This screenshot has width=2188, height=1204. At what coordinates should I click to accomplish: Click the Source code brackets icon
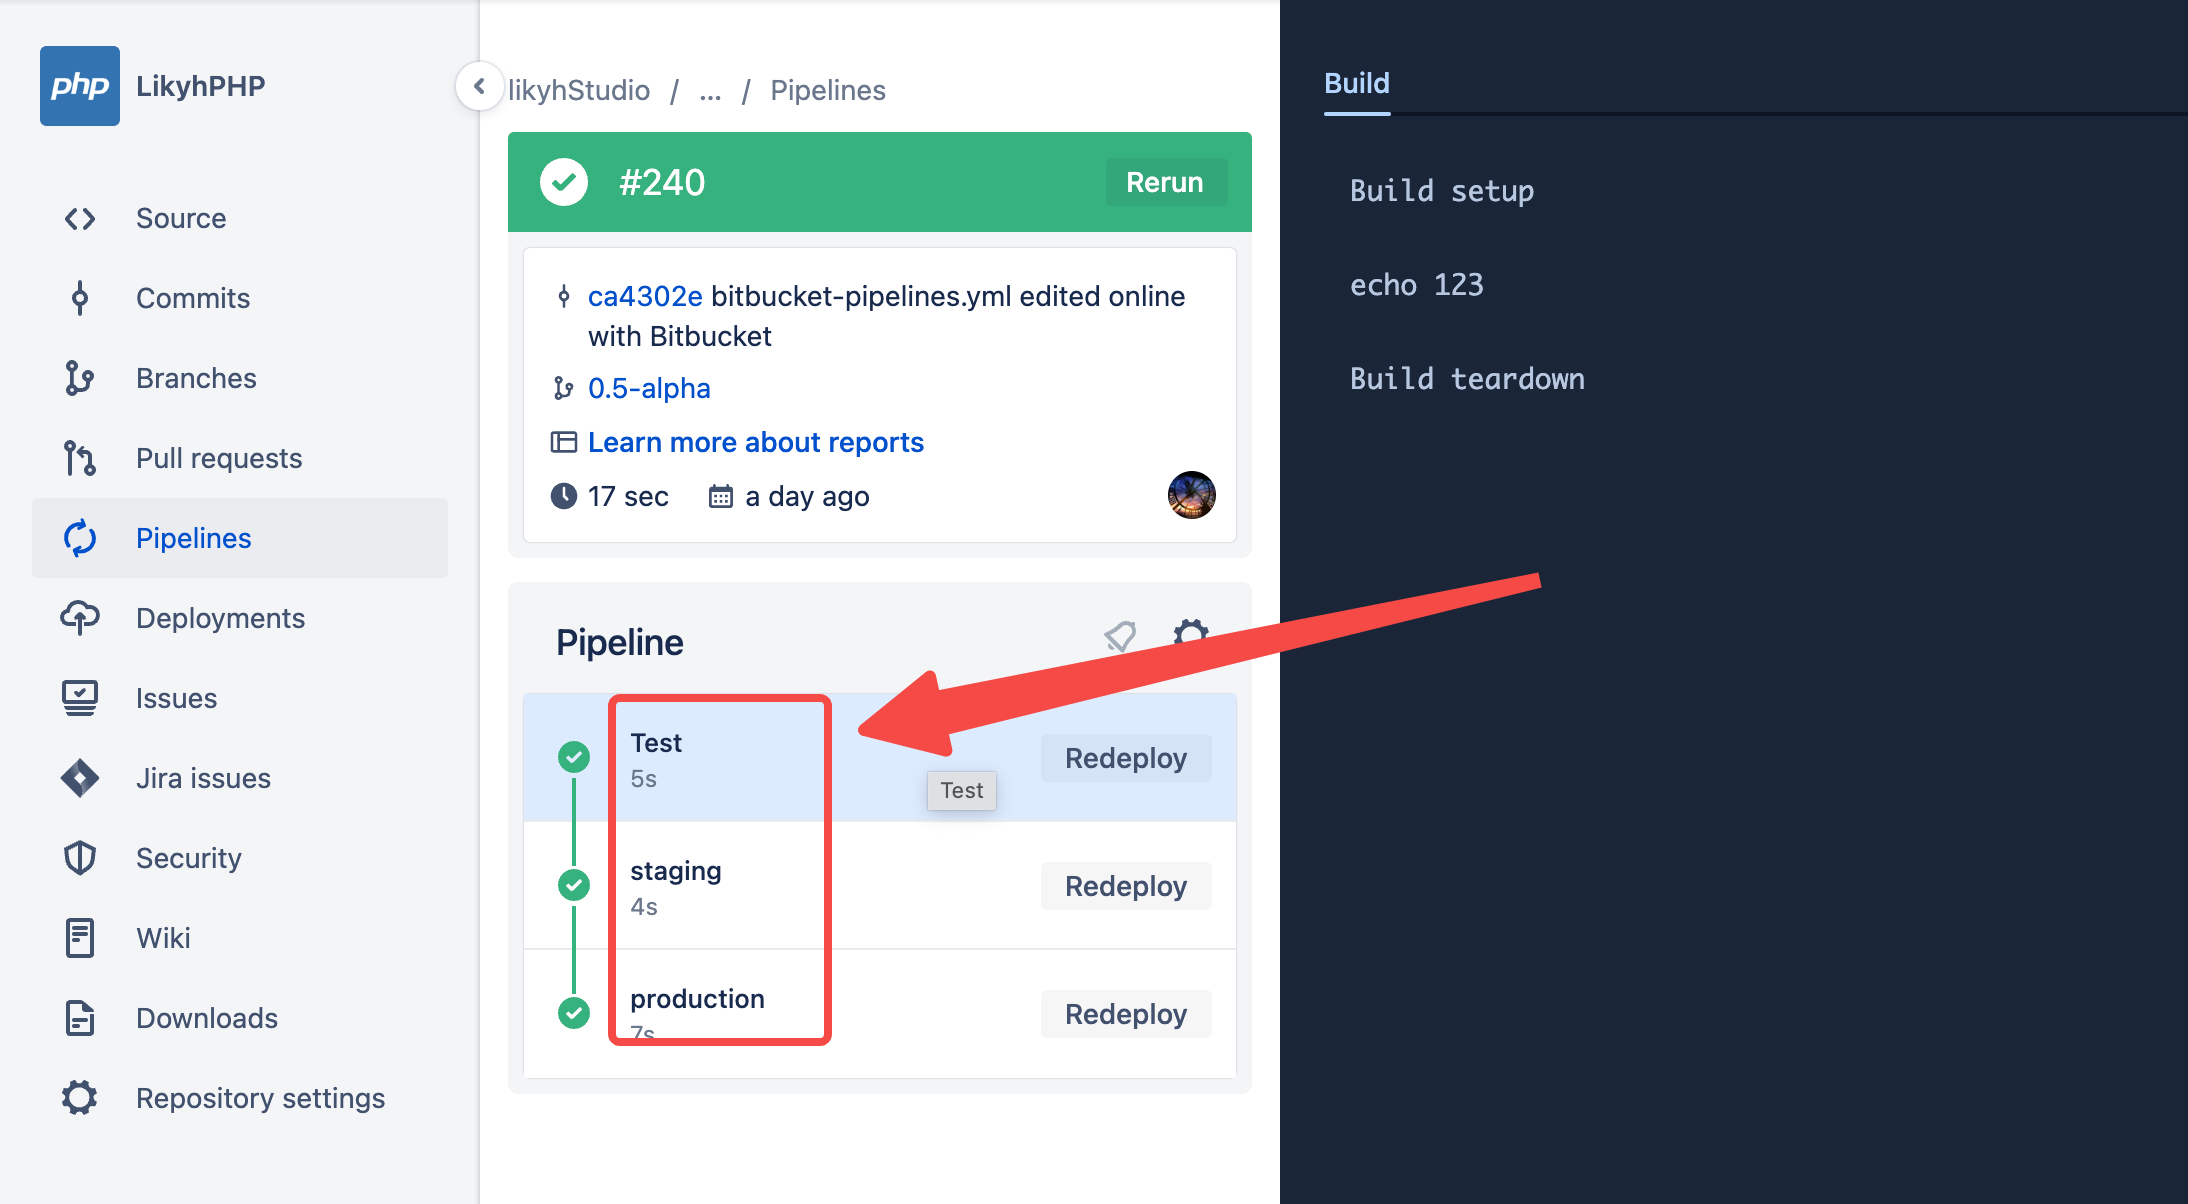80,218
